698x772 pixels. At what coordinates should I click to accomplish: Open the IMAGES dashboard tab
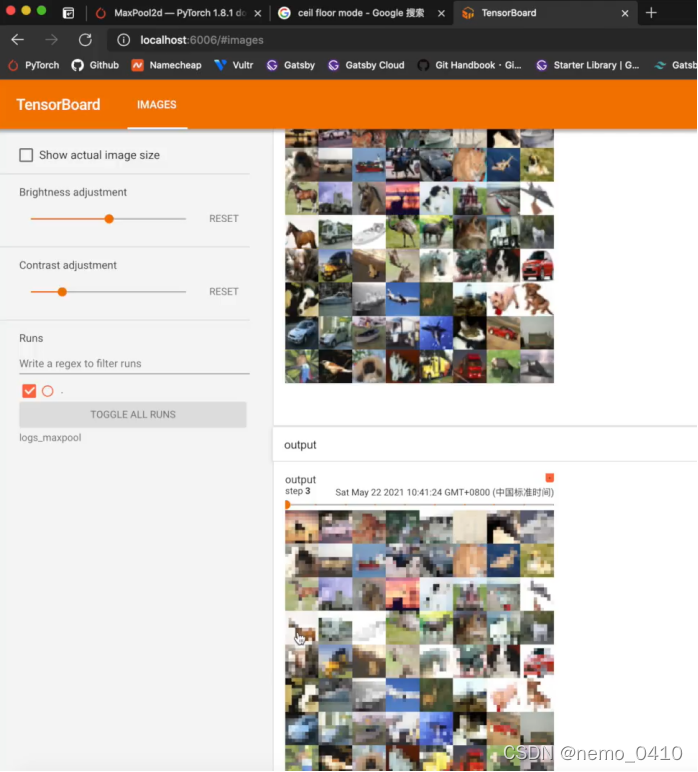(157, 104)
